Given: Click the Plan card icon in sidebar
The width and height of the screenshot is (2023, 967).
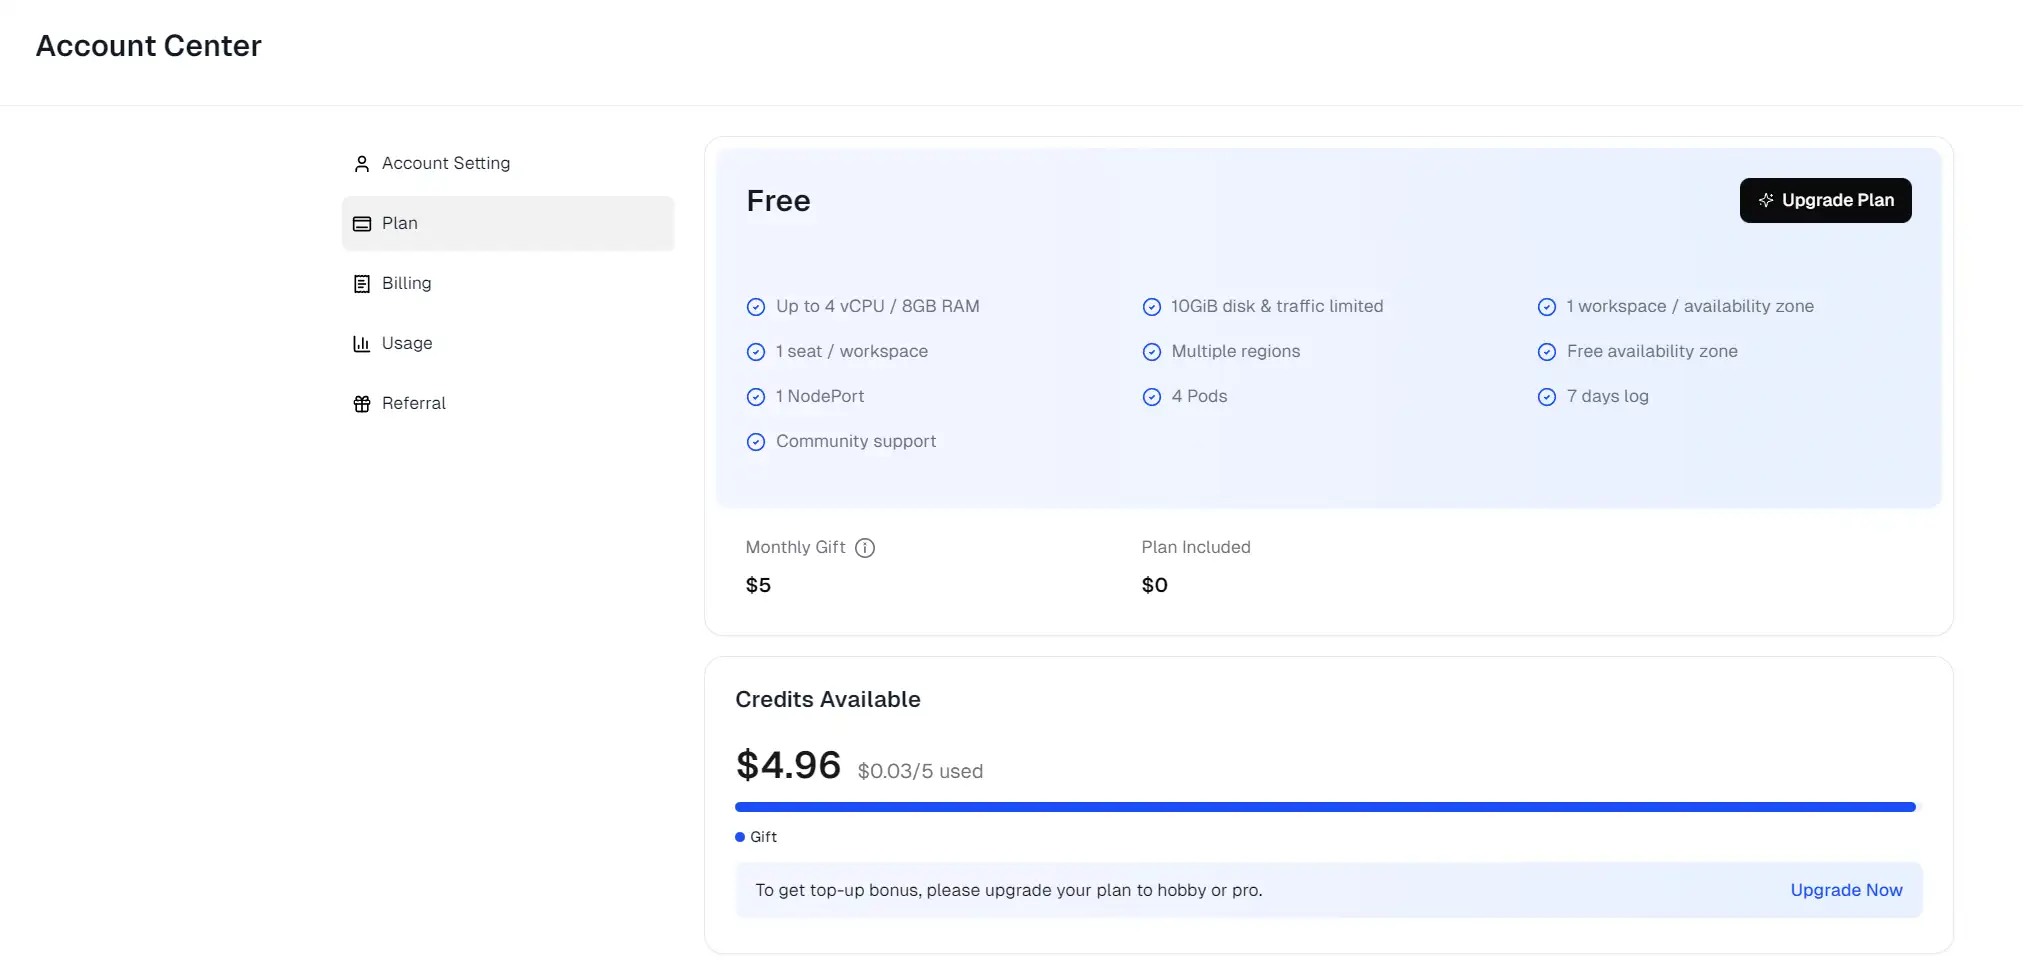Looking at the screenshot, I should coord(362,224).
